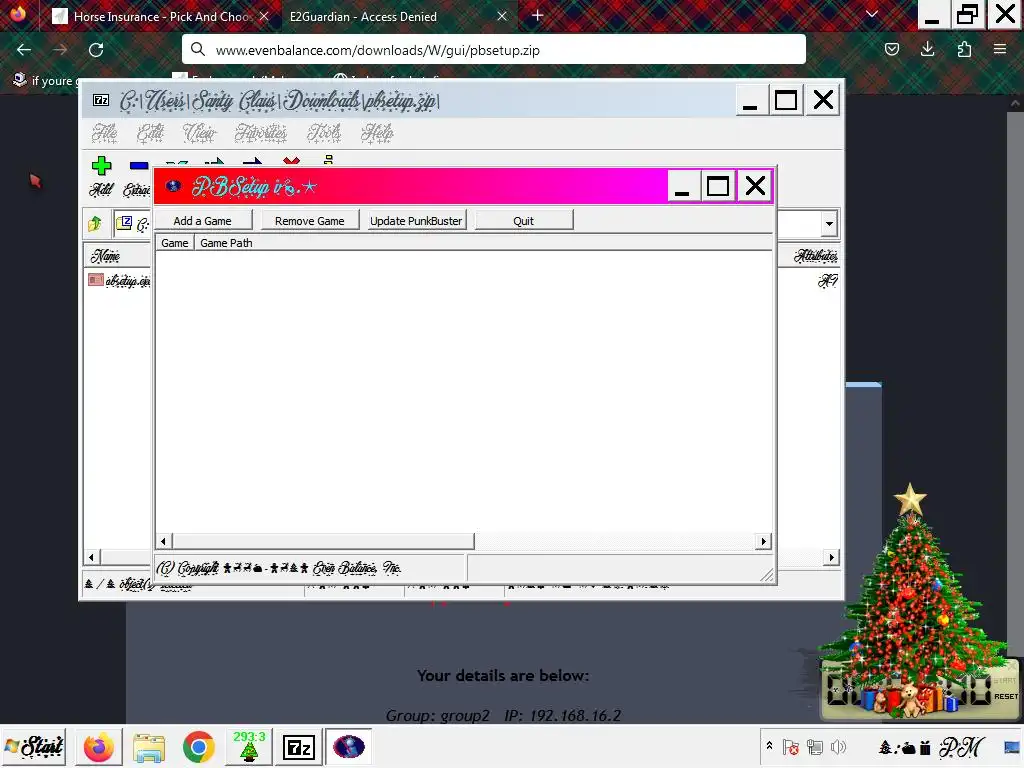
Task: Click the 7-Zip taskbar button
Action: pyautogui.click(x=298, y=747)
